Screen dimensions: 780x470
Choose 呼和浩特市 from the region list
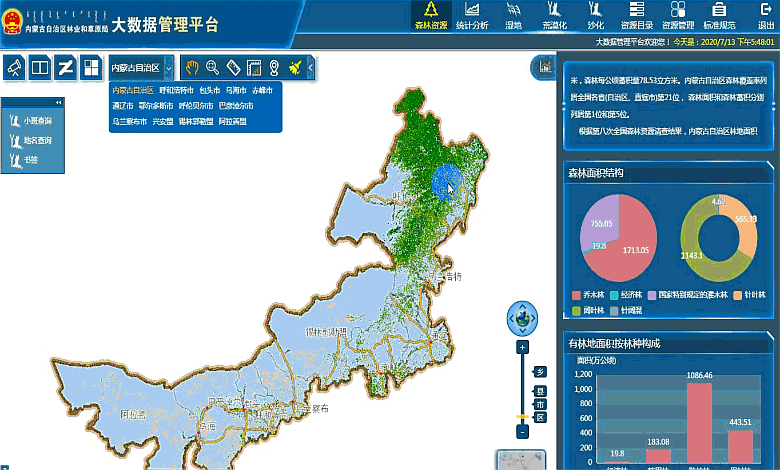coord(179,91)
